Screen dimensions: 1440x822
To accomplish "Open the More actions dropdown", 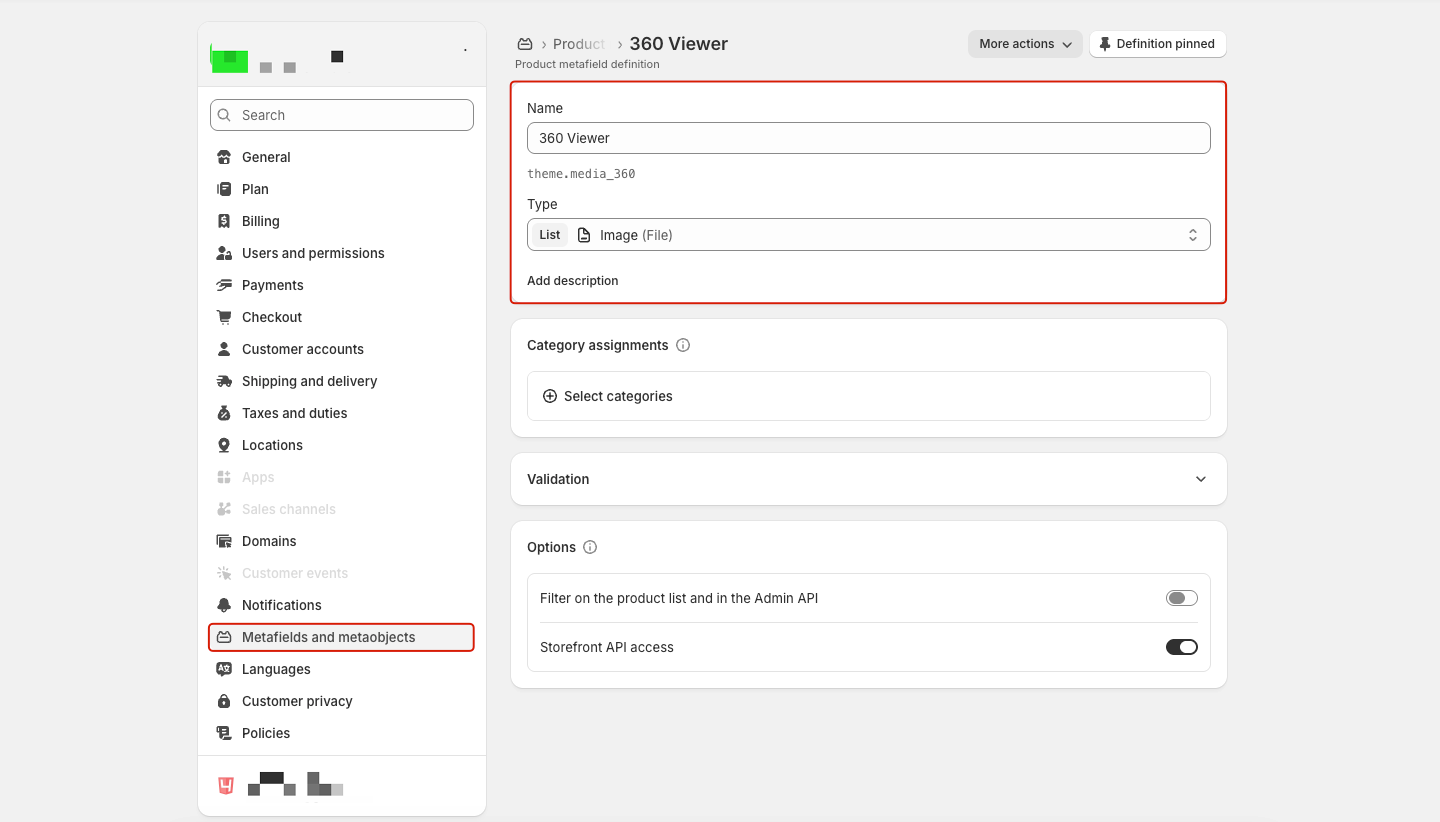I will (1025, 44).
